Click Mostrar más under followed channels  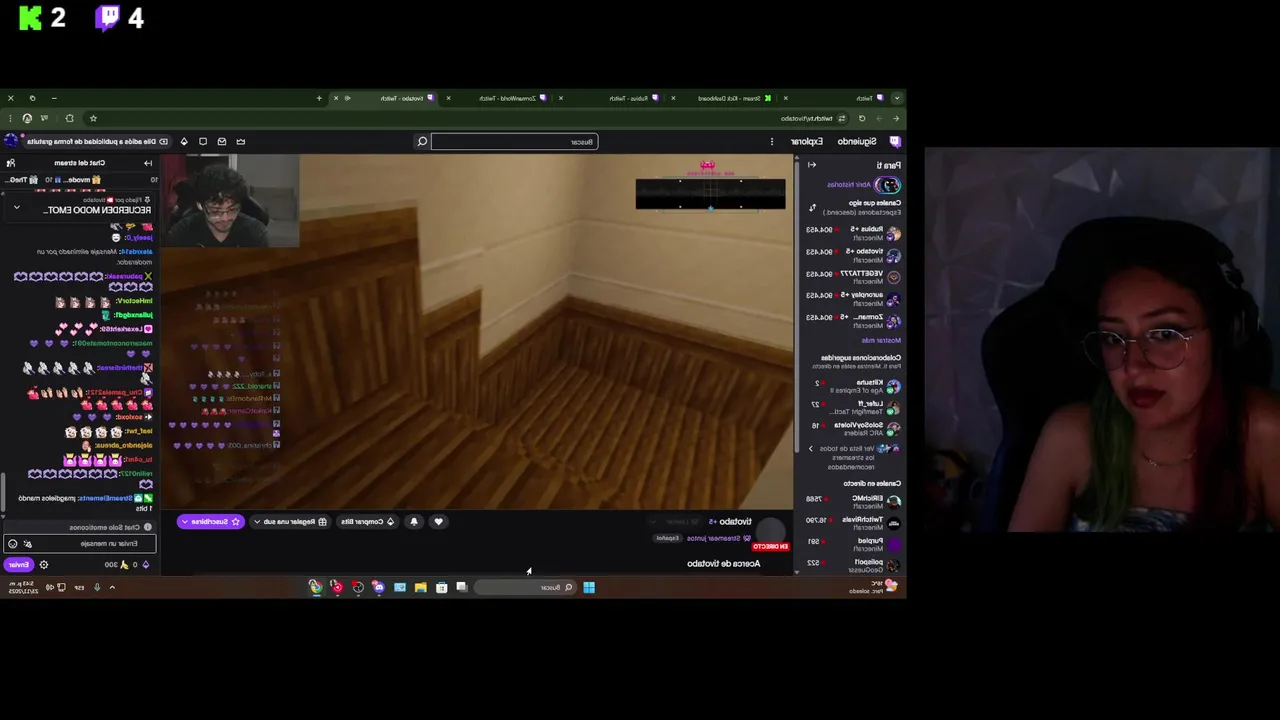(x=881, y=340)
